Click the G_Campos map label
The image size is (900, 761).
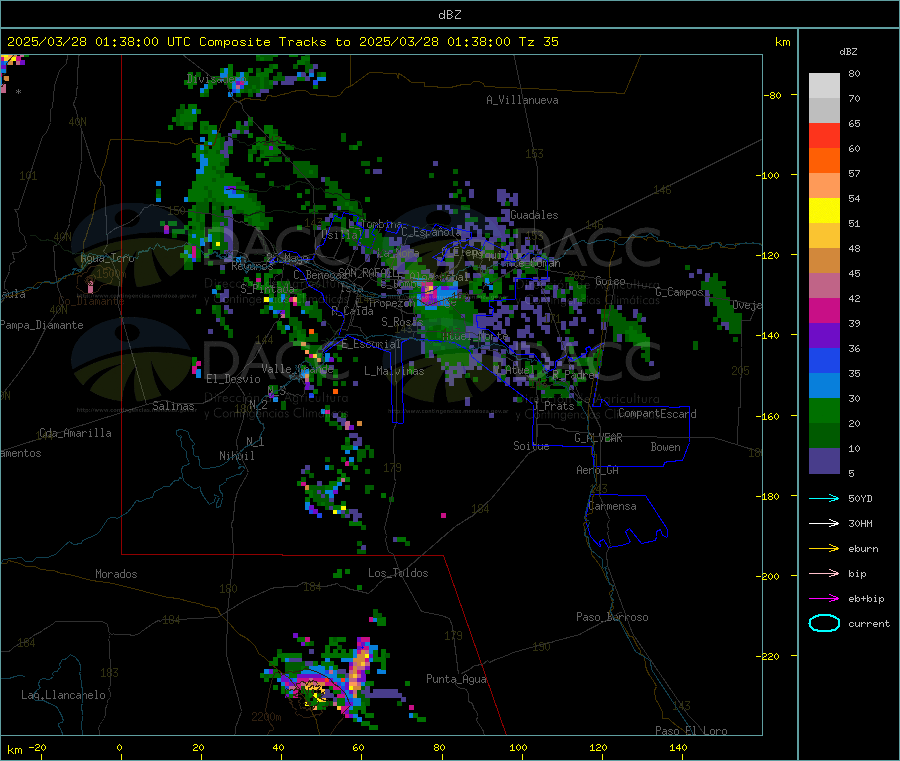[680, 292]
